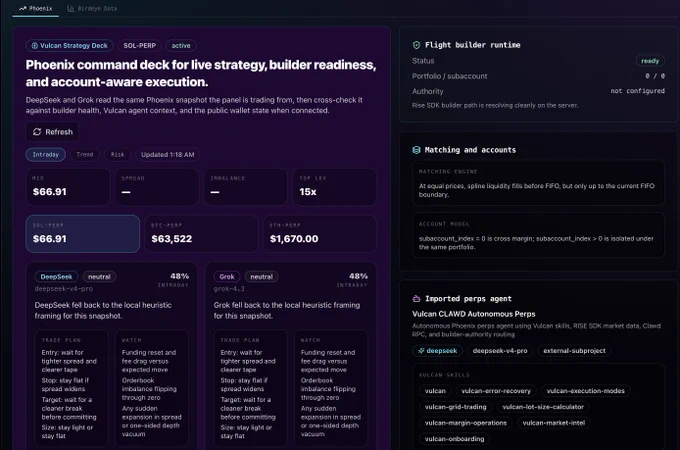This screenshot has width=680, height=450.
Task: Click the ready status badge
Action: (650, 61)
